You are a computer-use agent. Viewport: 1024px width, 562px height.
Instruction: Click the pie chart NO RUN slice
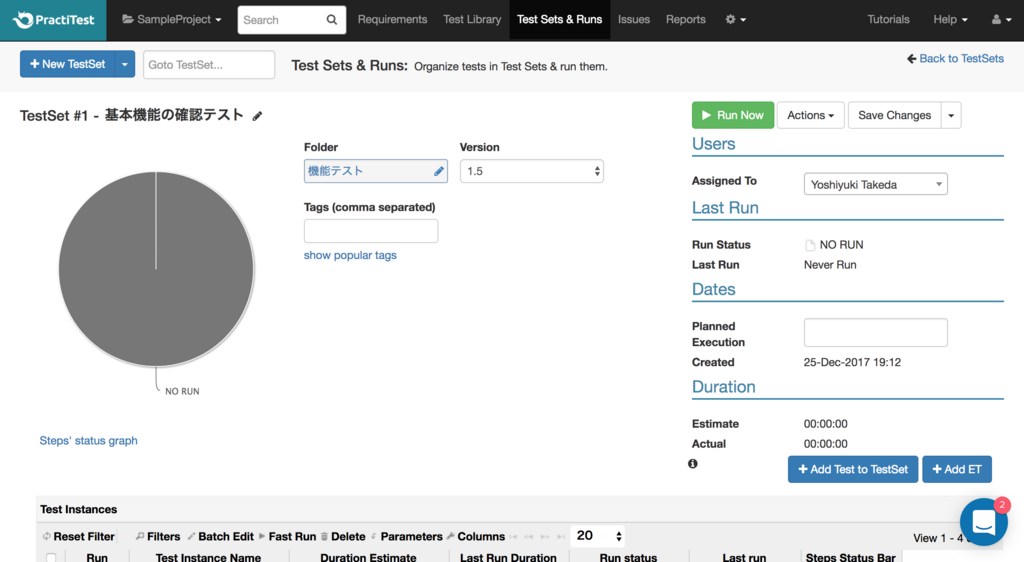click(156, 269)
